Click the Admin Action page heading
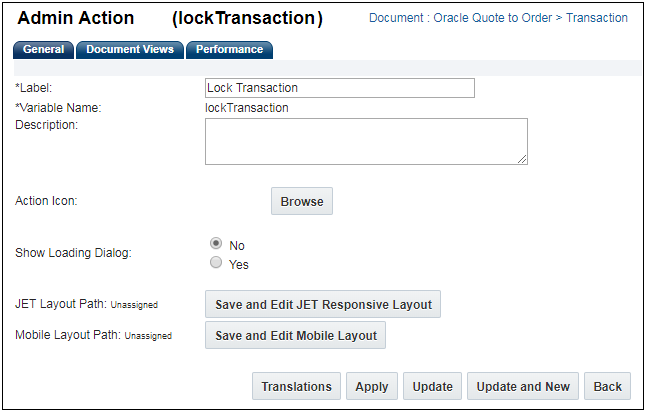Screen dimensions: 646x412 pos(76,18)
